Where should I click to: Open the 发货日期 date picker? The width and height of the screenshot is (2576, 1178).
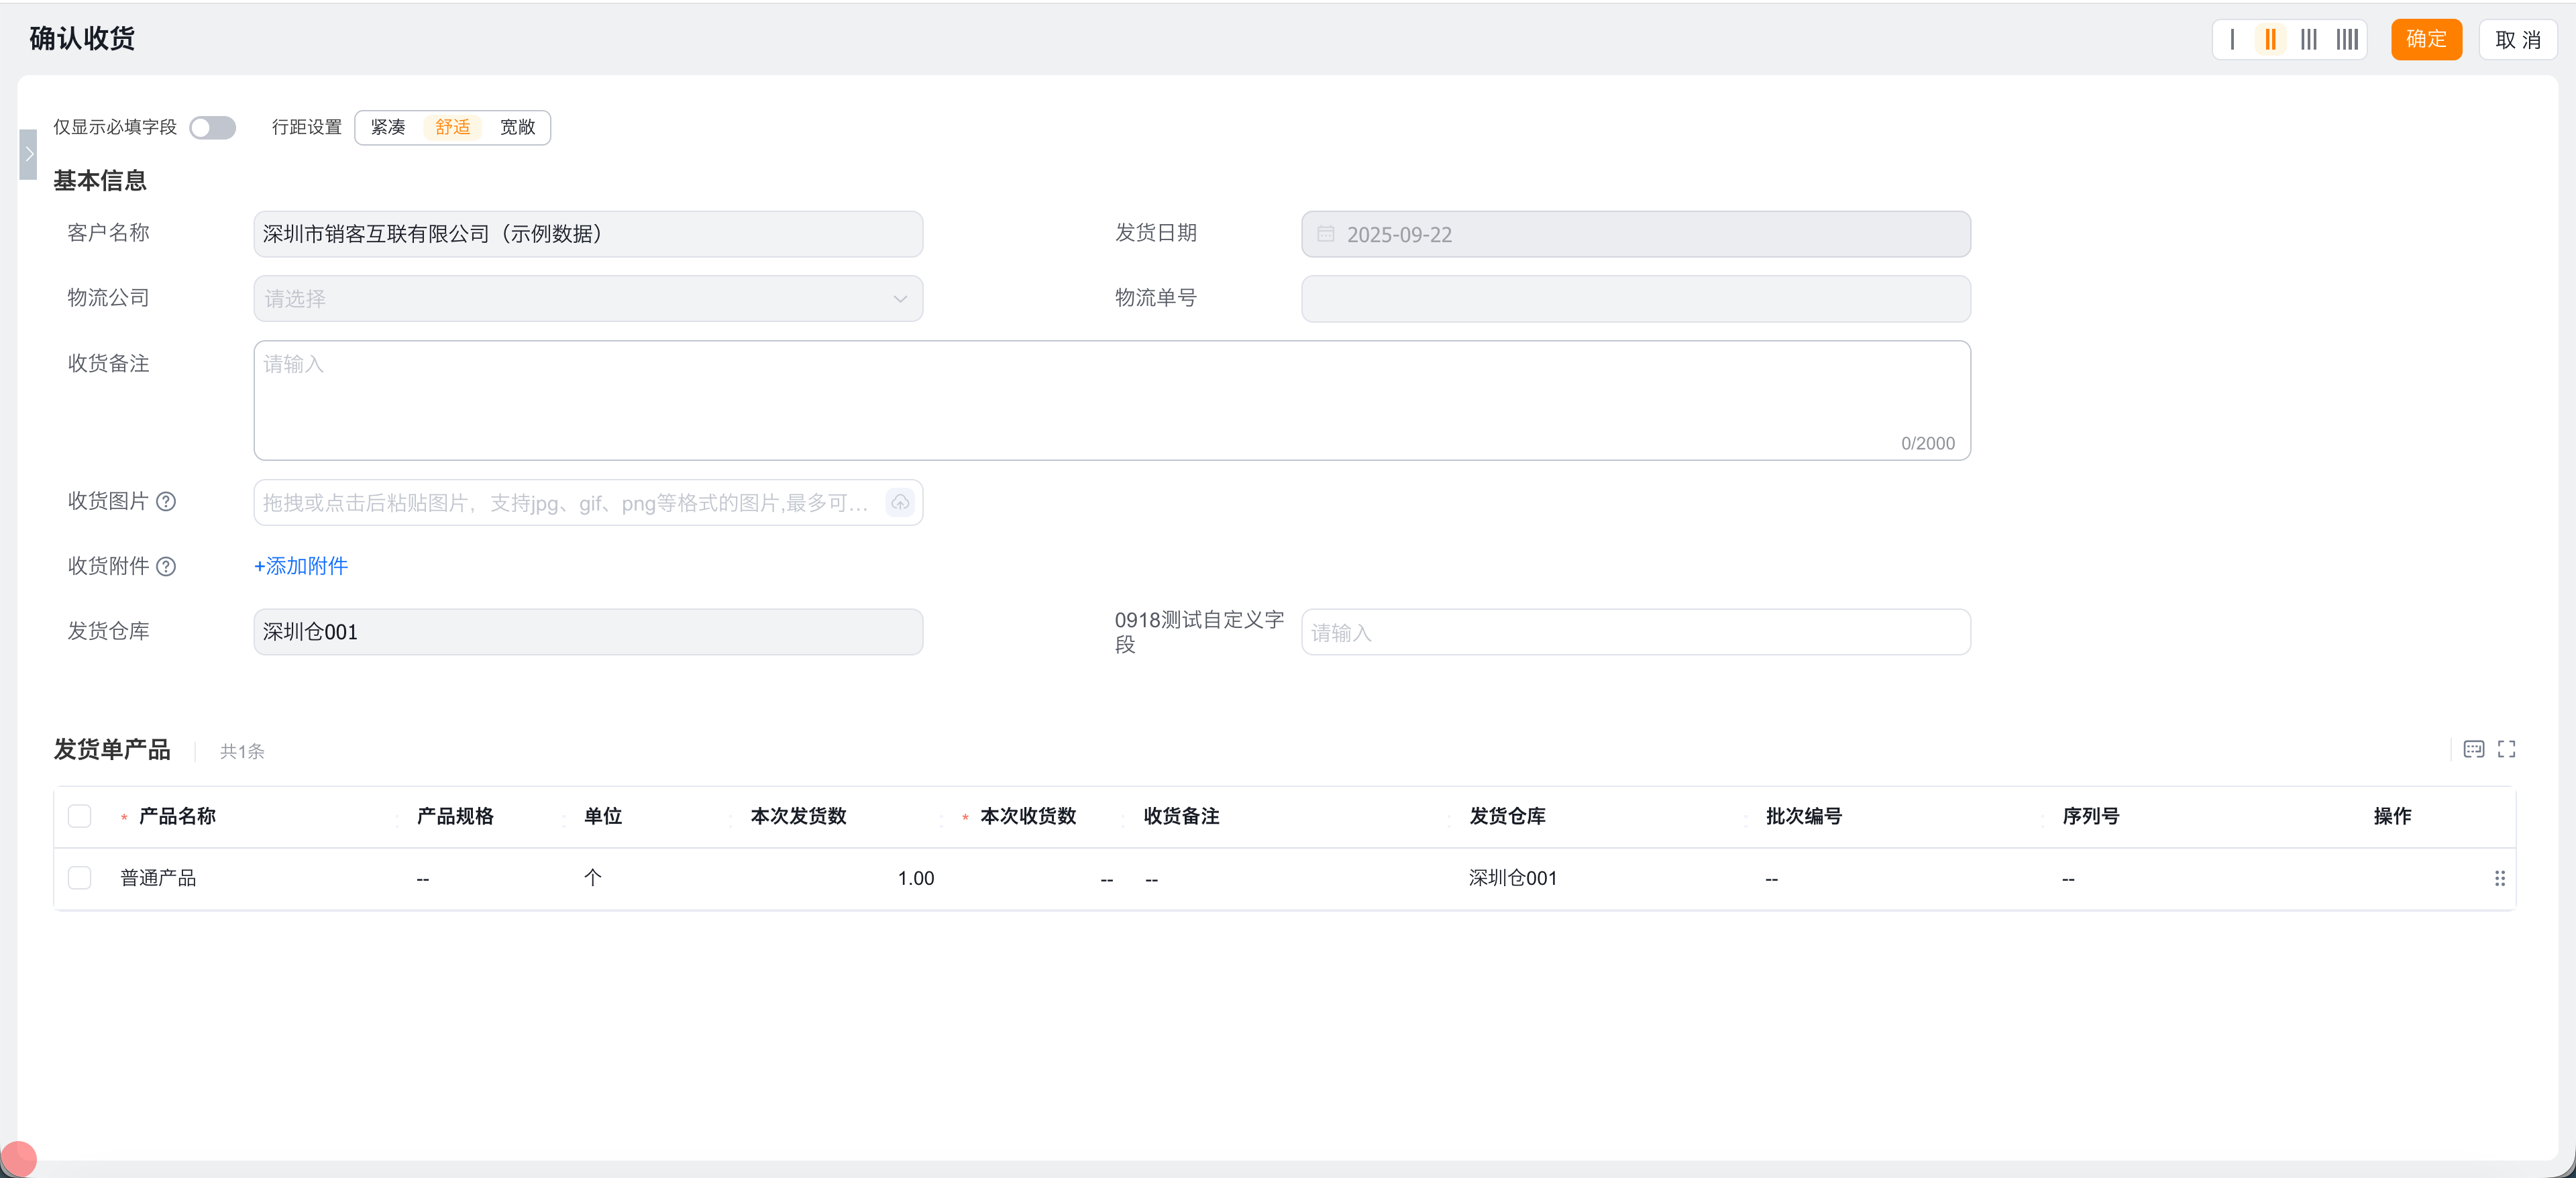point(1635,234)
